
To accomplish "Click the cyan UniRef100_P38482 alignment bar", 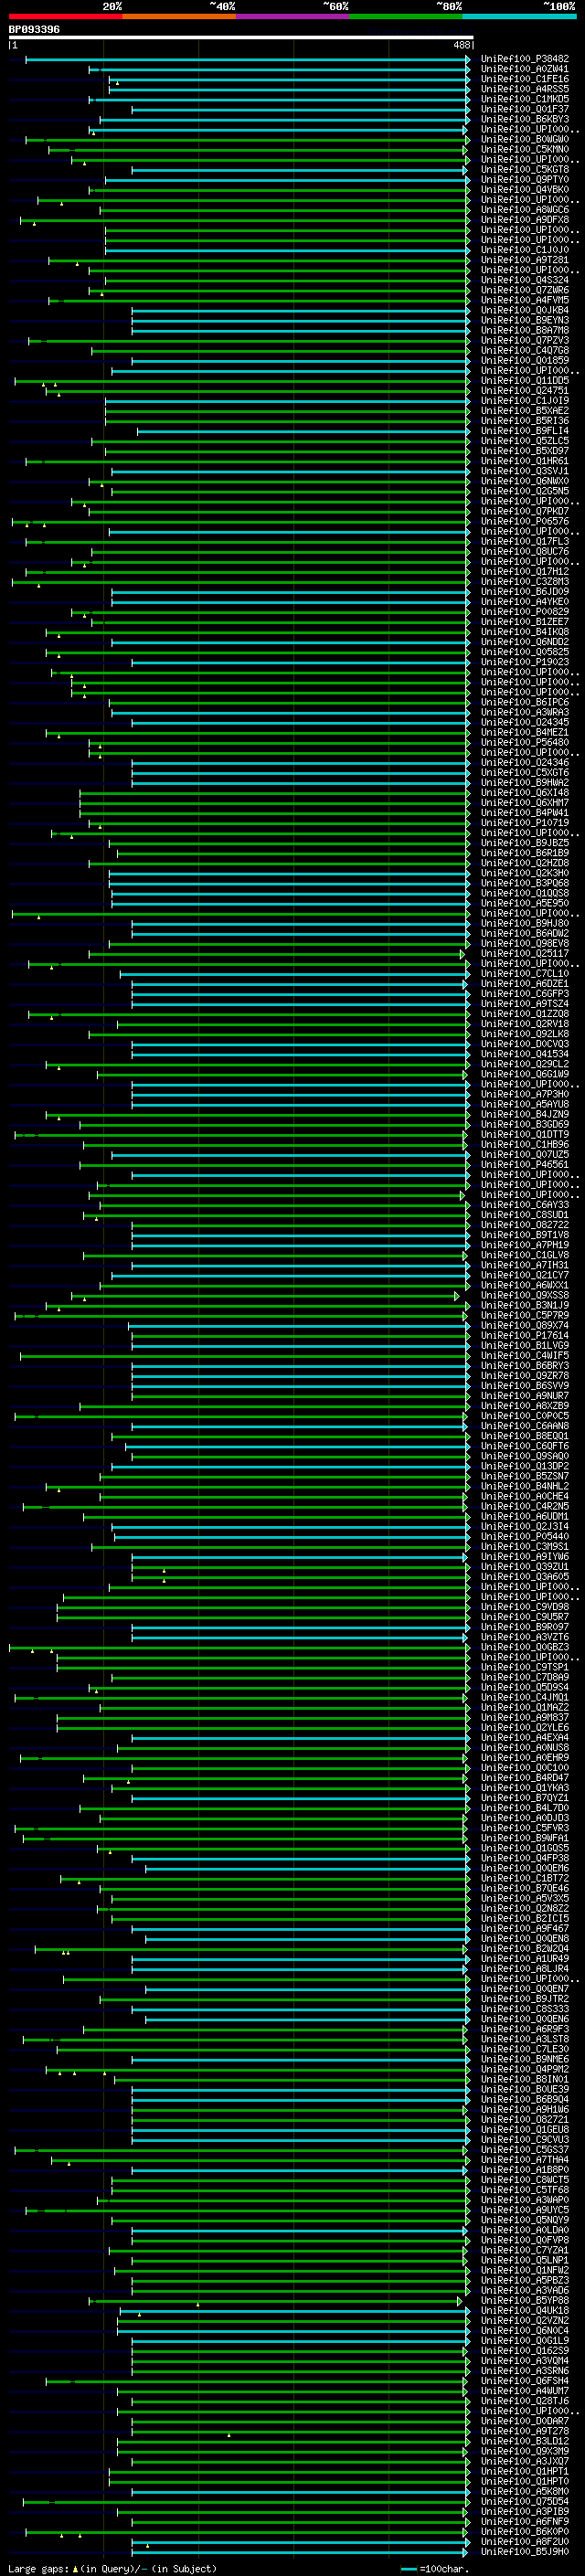I will coord(246,60).
